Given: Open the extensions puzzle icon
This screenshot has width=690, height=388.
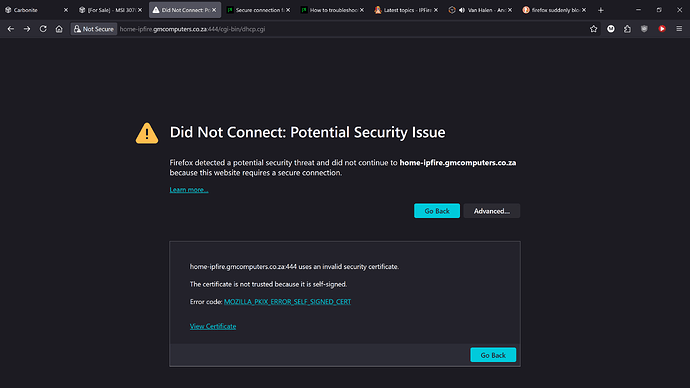Looking at the screenshot, I should click(627, 29).
